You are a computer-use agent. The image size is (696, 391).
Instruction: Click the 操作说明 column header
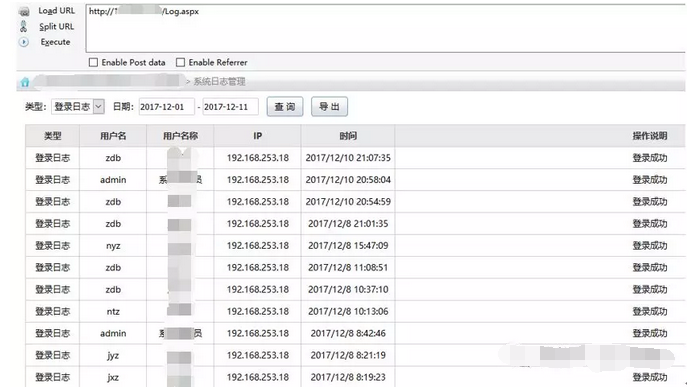(x=650, y=136)
